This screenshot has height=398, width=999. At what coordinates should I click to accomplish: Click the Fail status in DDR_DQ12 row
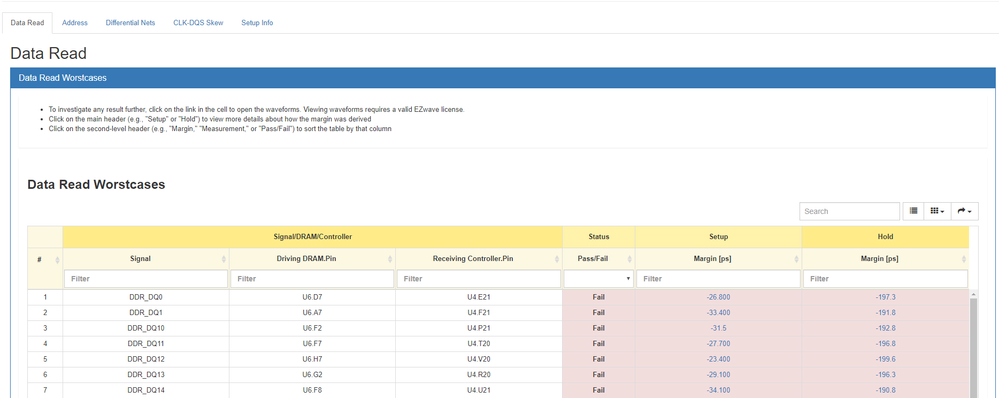tap(598, 359)
